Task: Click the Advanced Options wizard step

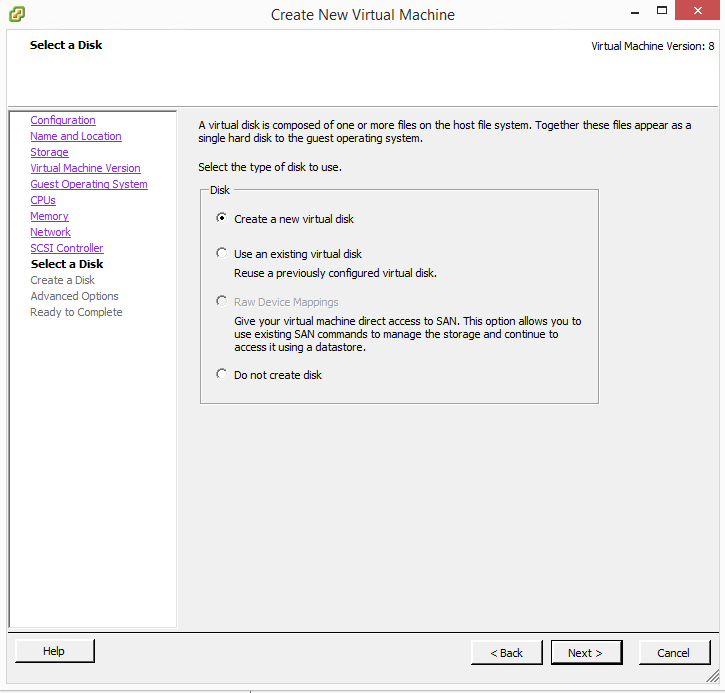Action: tap(74, 296)
